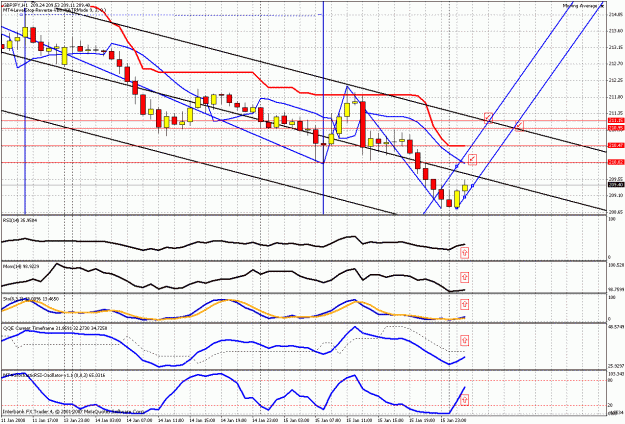Click the RSI(14) indicator label
Image resolution: width=625 pixels, height=424 pixels.
click(20, 220)
